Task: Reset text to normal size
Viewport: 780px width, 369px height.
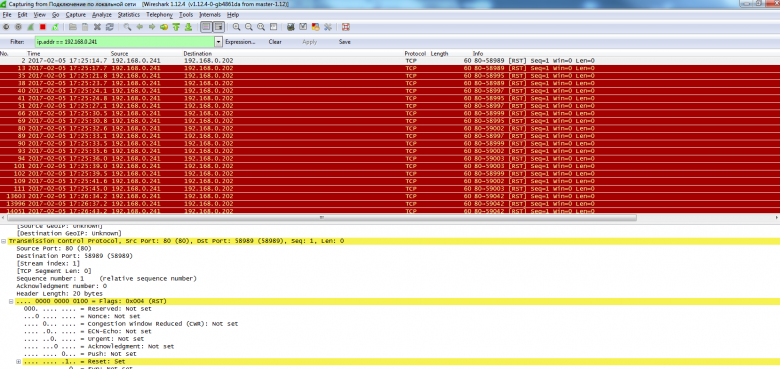Action: pyautogui.click(x=261, y=27)
